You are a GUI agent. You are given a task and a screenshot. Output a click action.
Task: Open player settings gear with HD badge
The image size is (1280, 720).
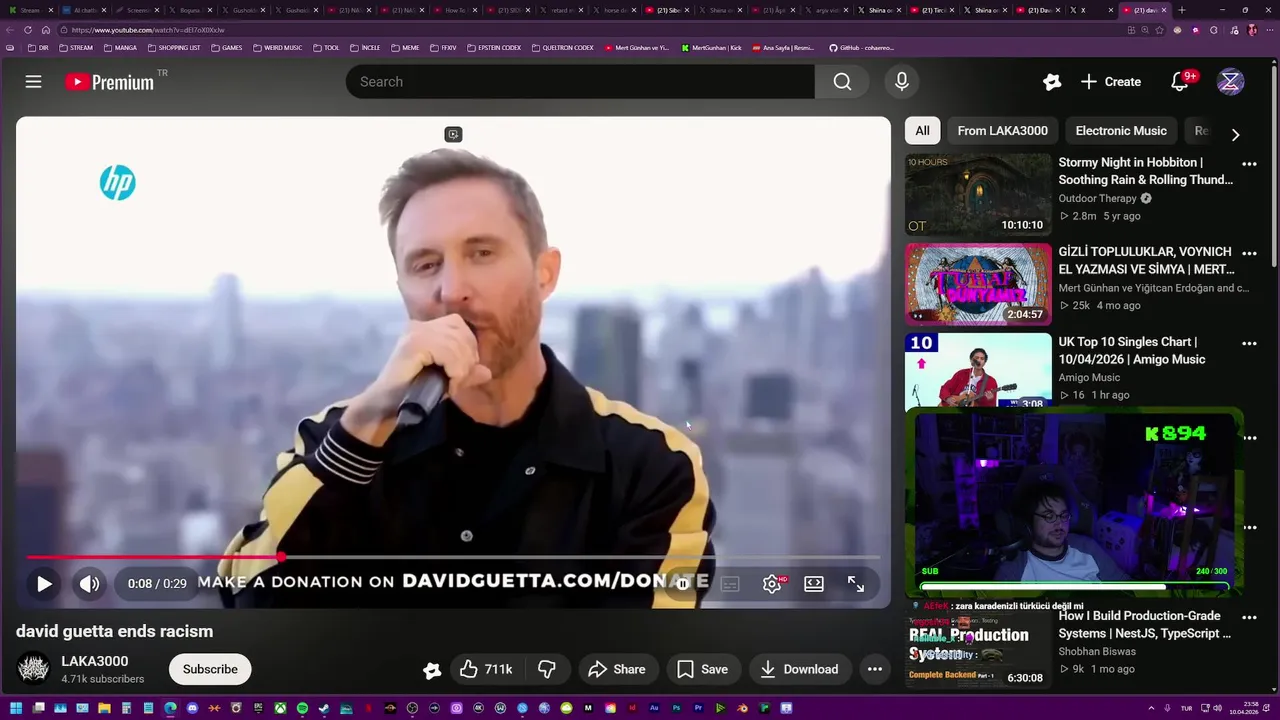[x=773, y=584]
